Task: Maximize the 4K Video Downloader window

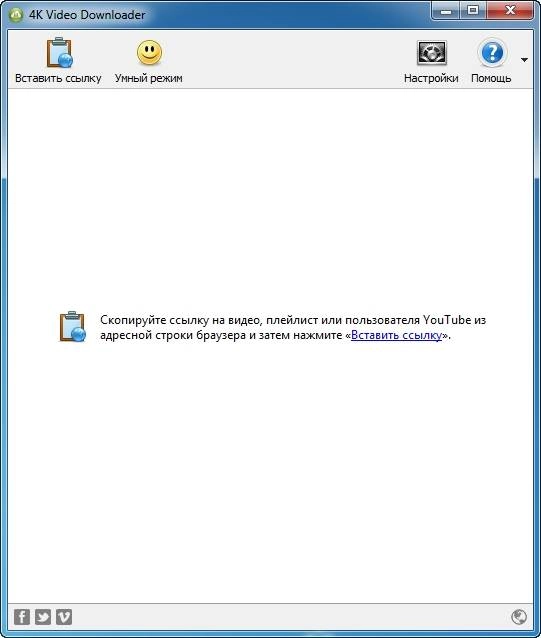Action: [473, 10]
